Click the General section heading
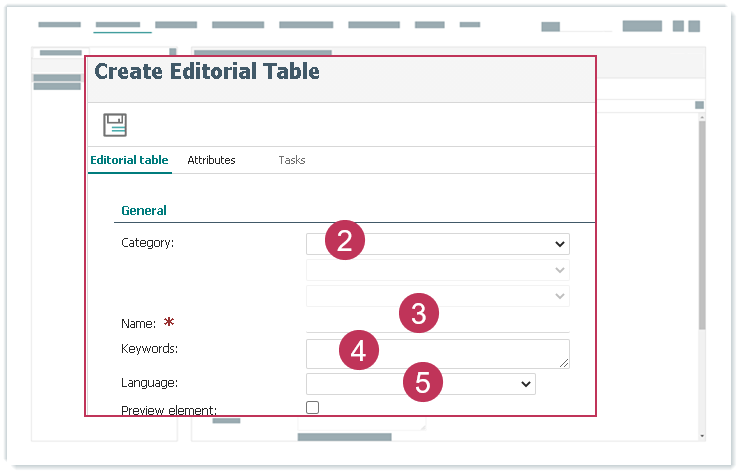Image resolution: width=741 pixels, height=475 pixels. (144, 211)
